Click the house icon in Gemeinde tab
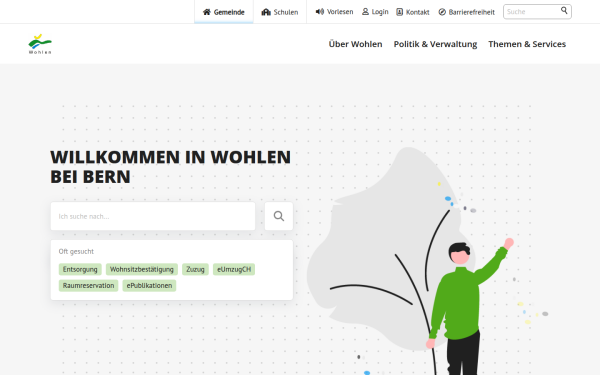Image resolution: width=600 pixels, height=375 pixels. click(207, 12)
